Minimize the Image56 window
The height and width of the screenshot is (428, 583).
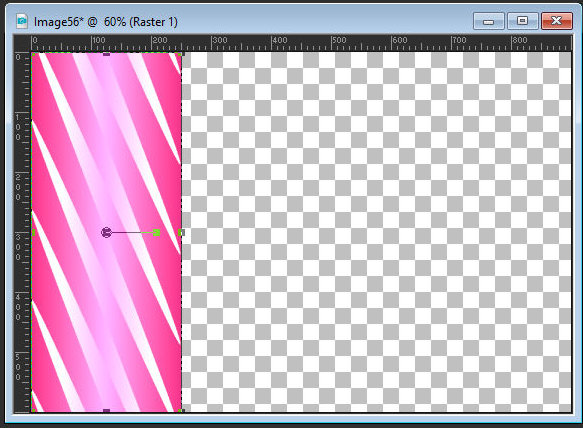pos(489,21)
